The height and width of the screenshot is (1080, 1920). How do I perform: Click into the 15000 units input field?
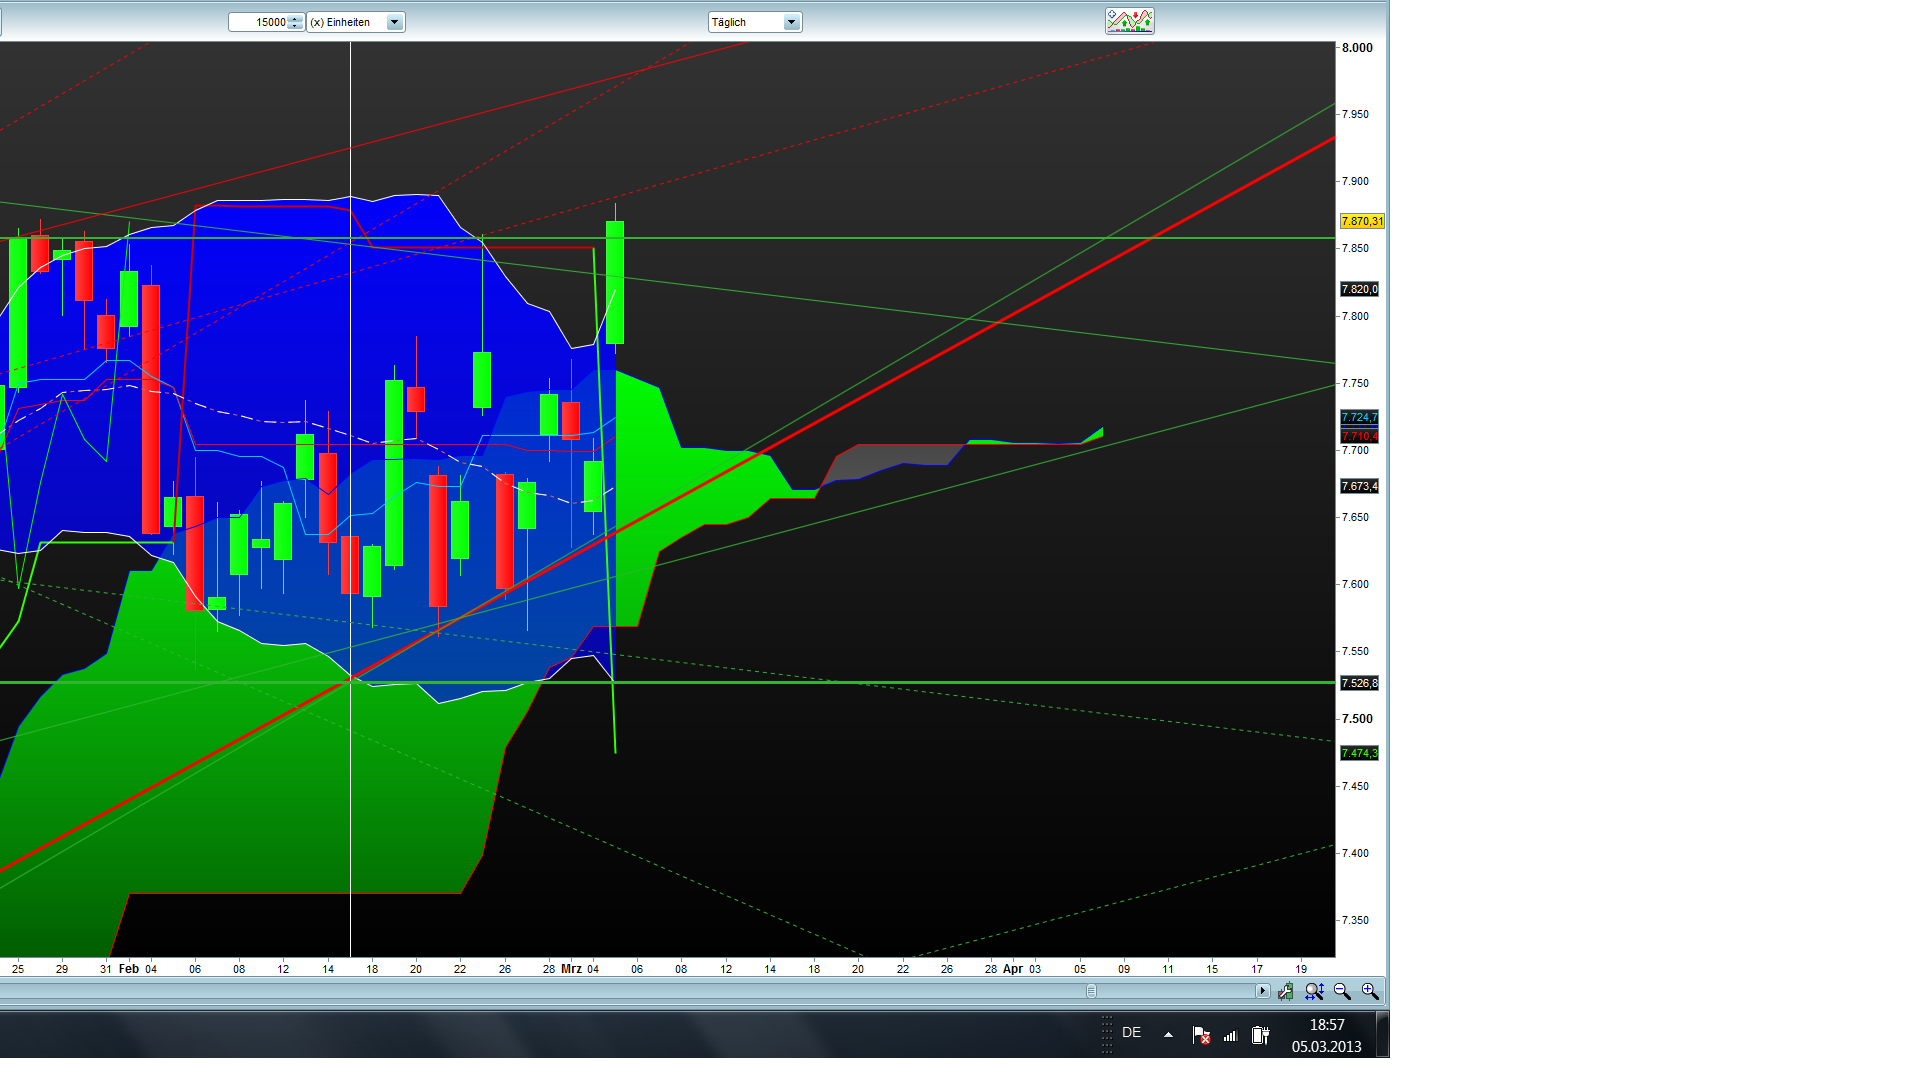[x=258, y=22]
